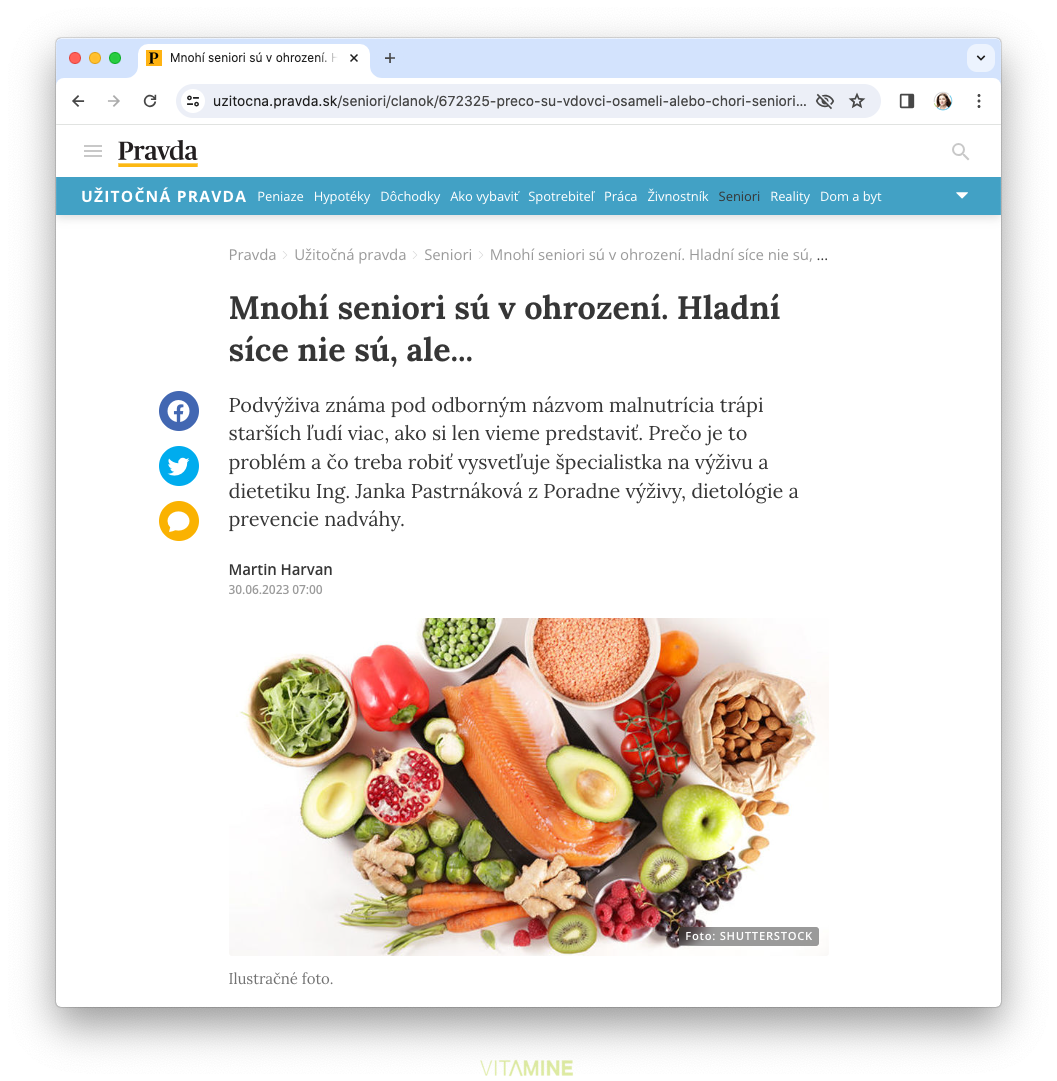Image resolution: width=1057 pixels, height=1081 pixels.
Task: Open the Seniori breadcrumb link
Action: pos(447,255)
